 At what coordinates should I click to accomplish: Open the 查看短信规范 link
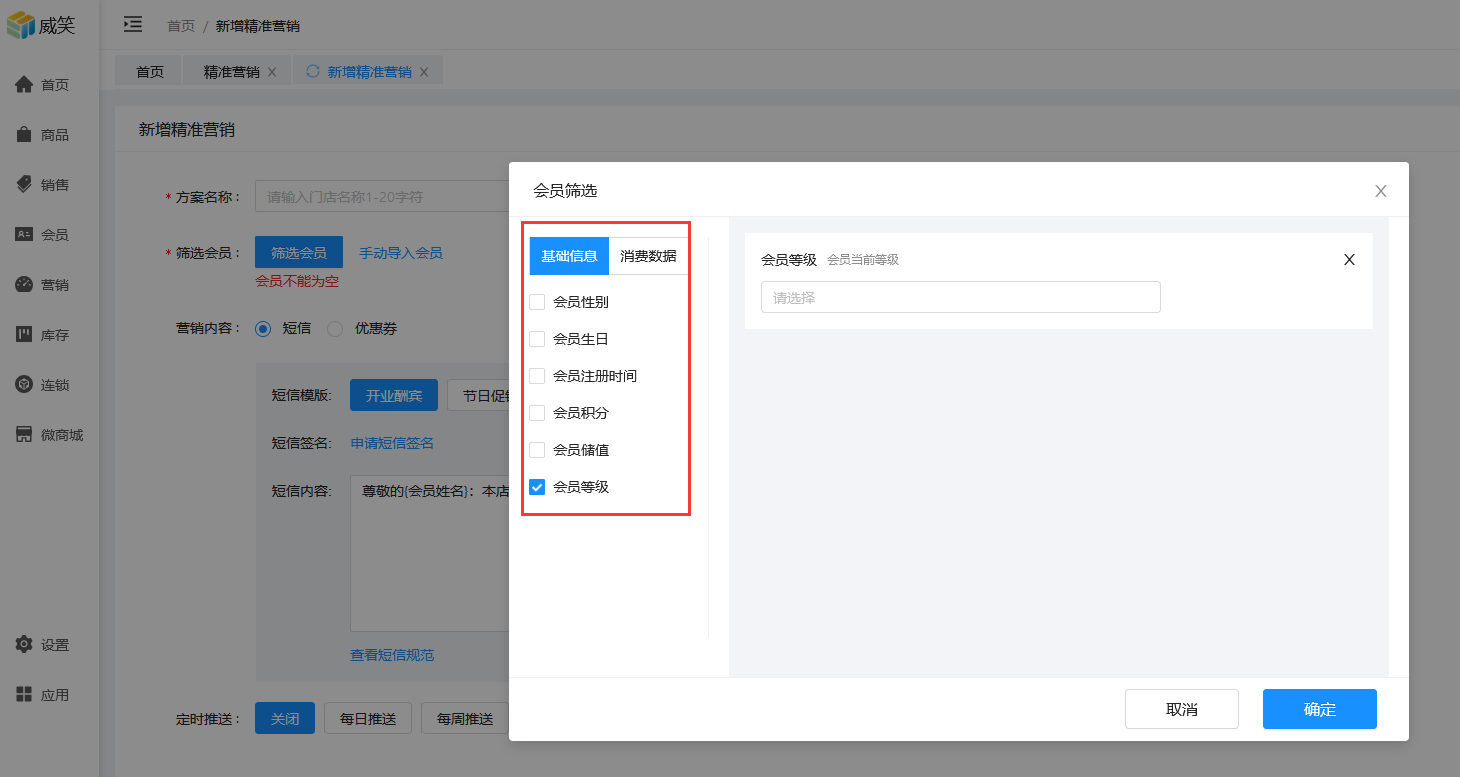click(x=392, y=655)
